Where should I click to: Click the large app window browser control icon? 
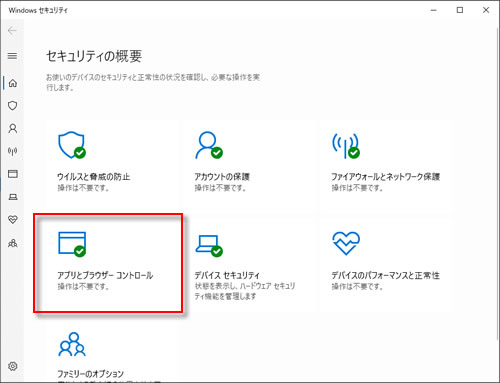[72, 244]
